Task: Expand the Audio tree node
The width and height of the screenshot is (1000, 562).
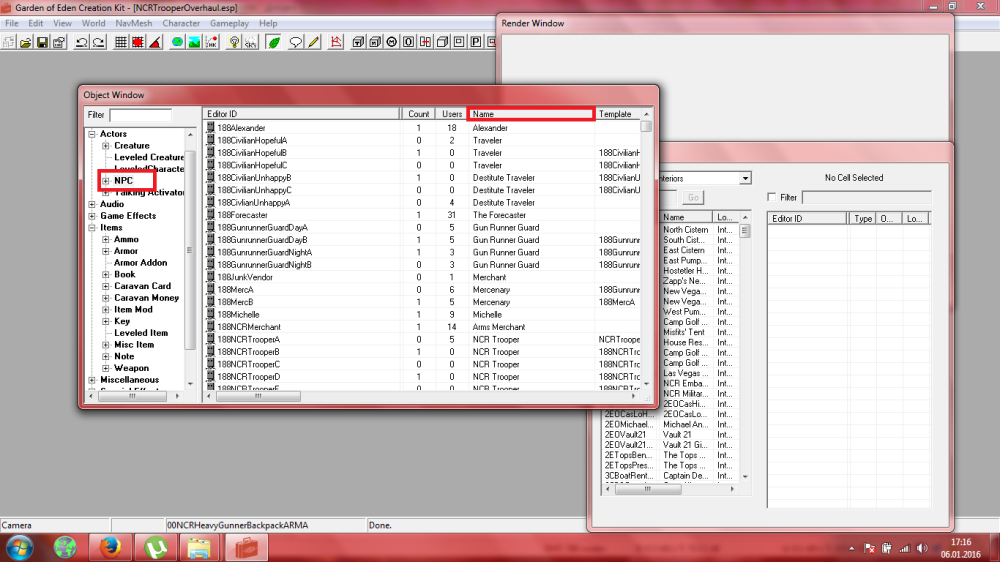Action: [x=92, y=205]
